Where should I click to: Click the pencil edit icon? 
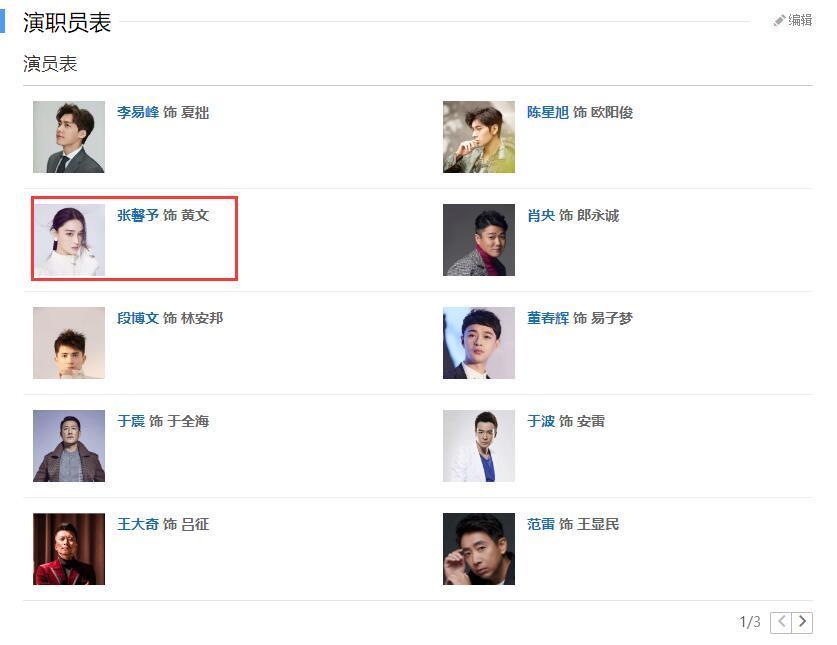coord(779,21)
